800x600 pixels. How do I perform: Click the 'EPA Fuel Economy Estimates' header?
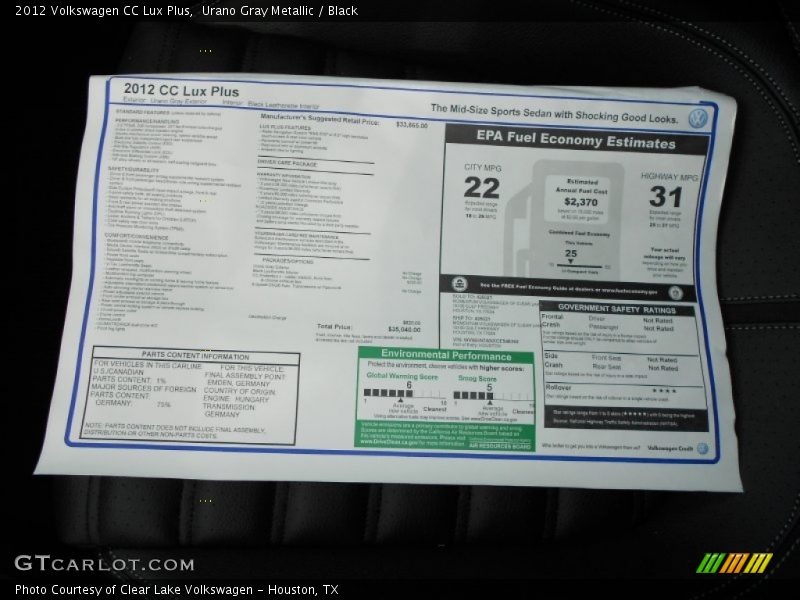click(576, 139)
